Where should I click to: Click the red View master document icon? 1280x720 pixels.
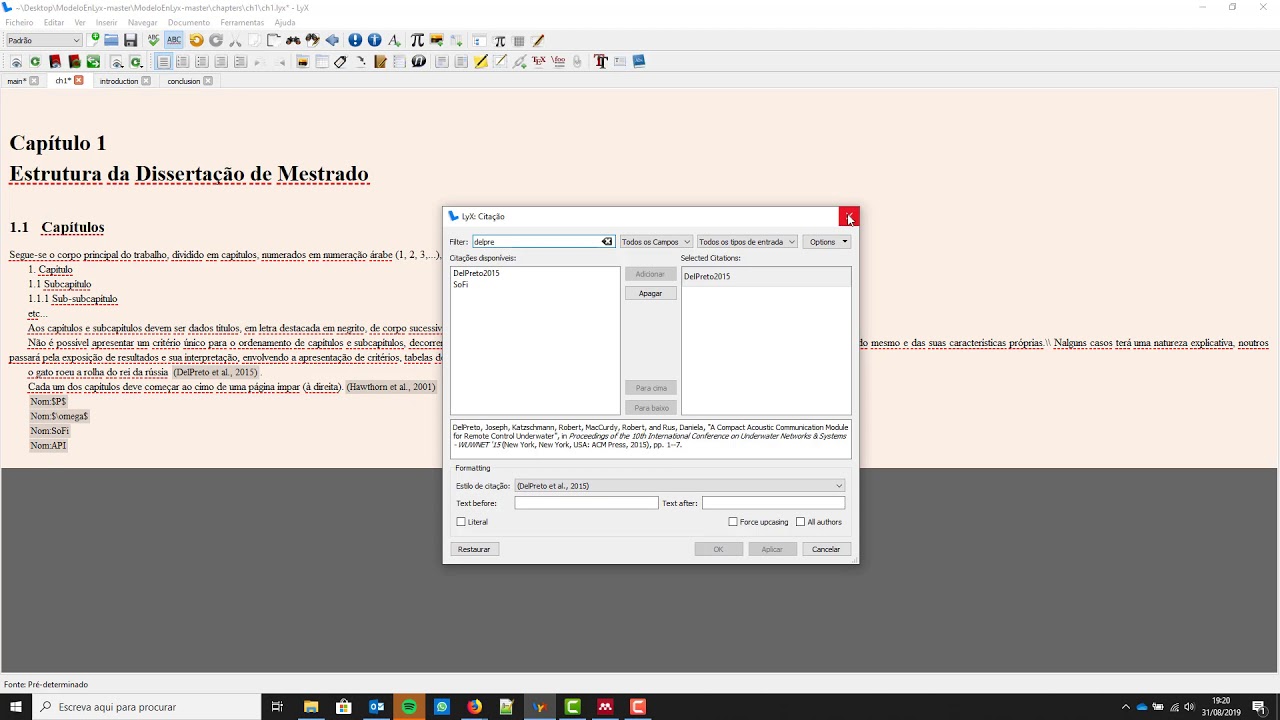pyautogui.click(x=55, y=61)
